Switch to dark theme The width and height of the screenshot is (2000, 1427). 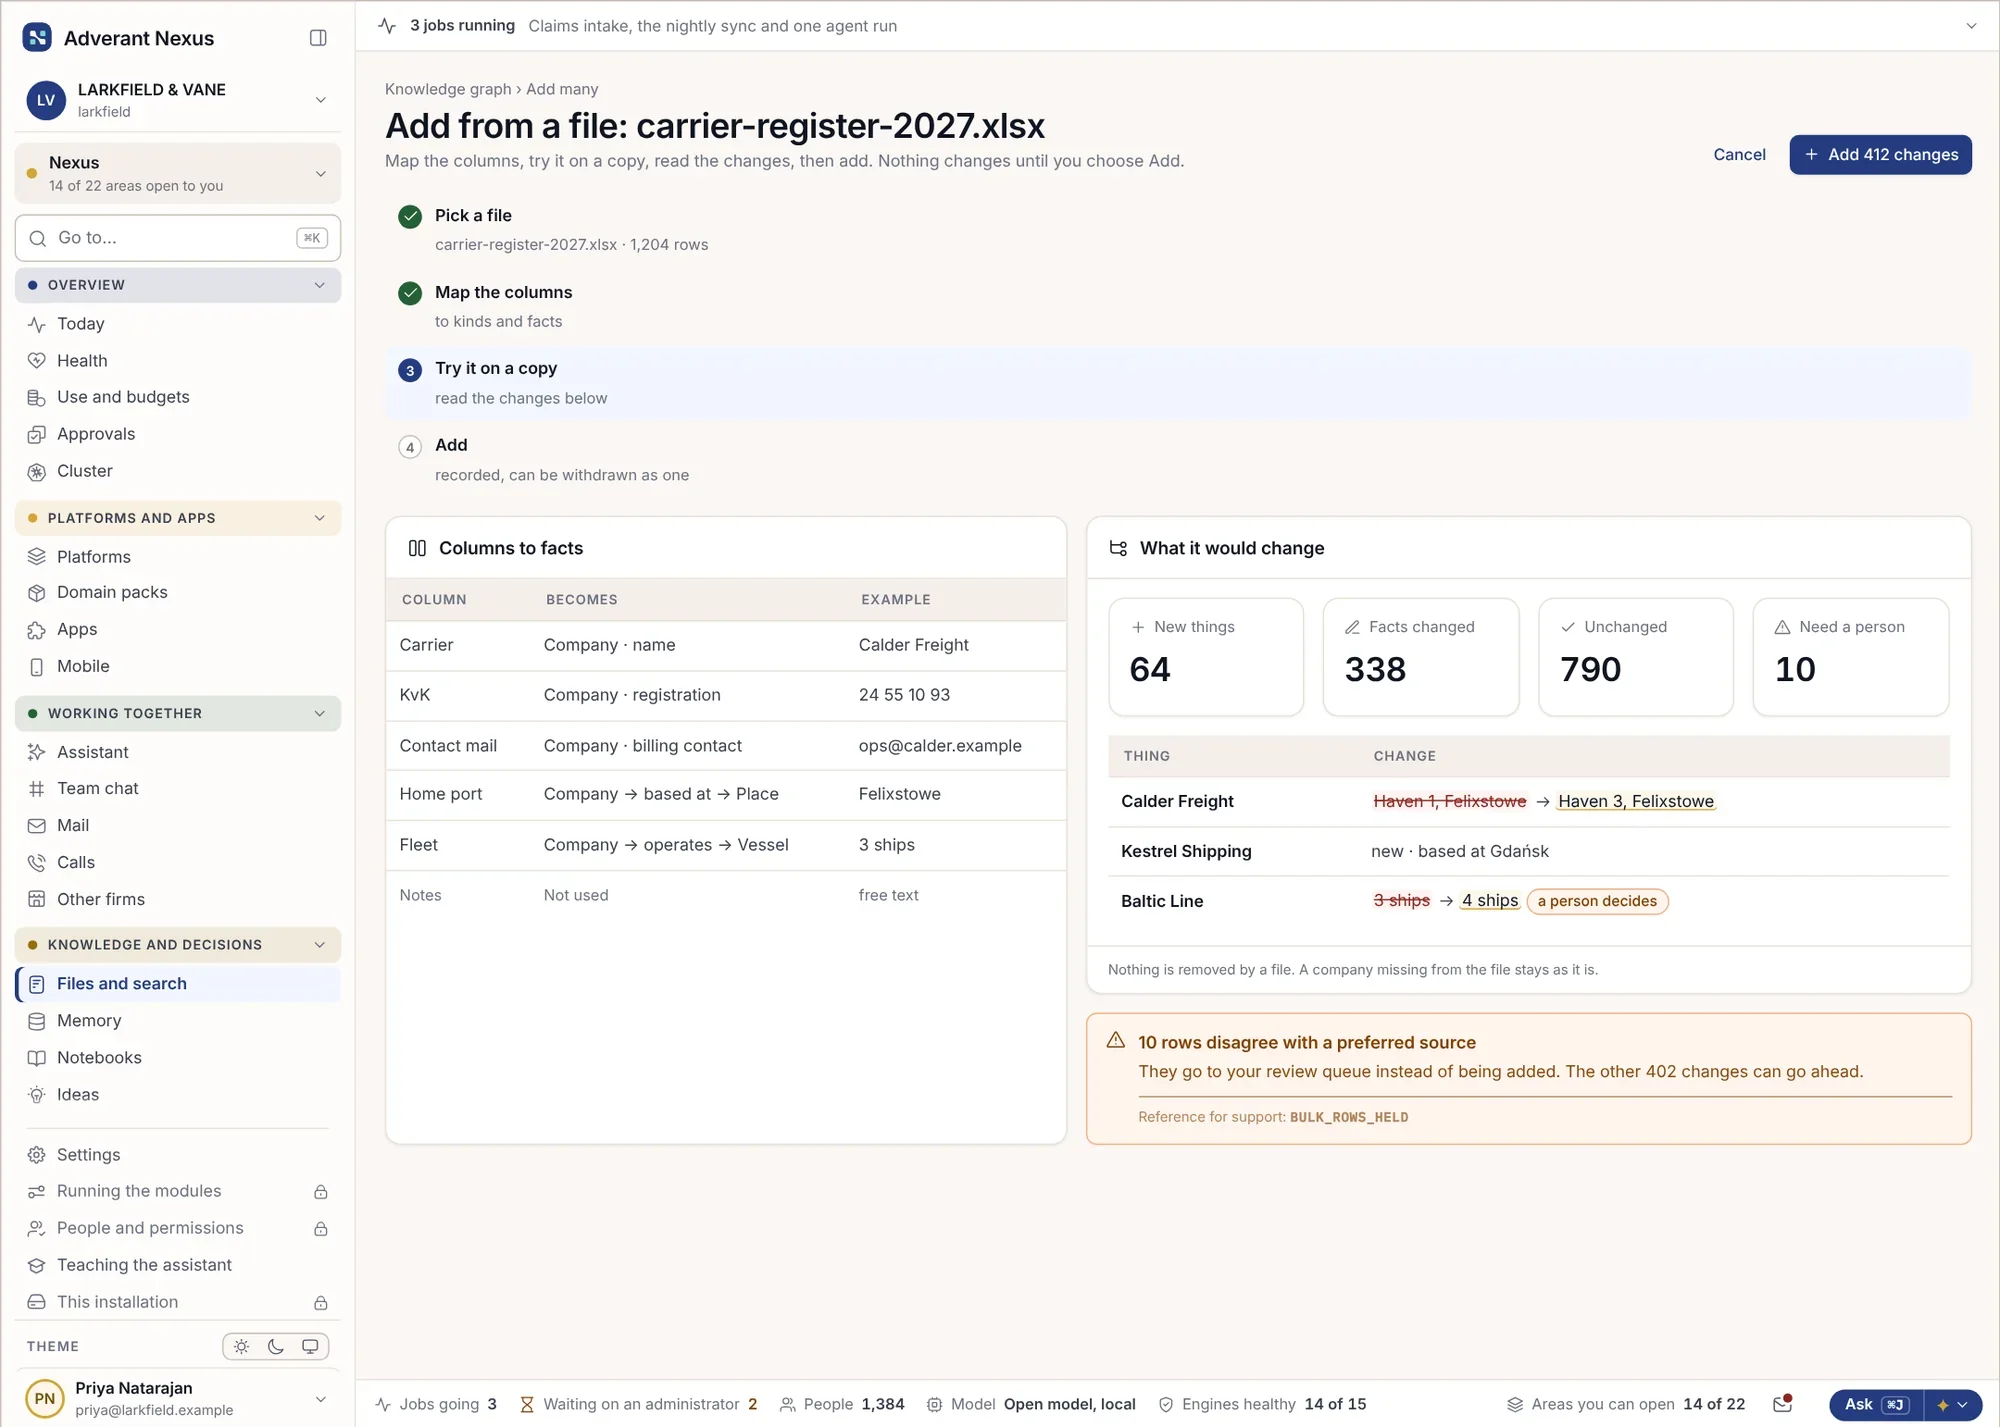[276, 1347]
